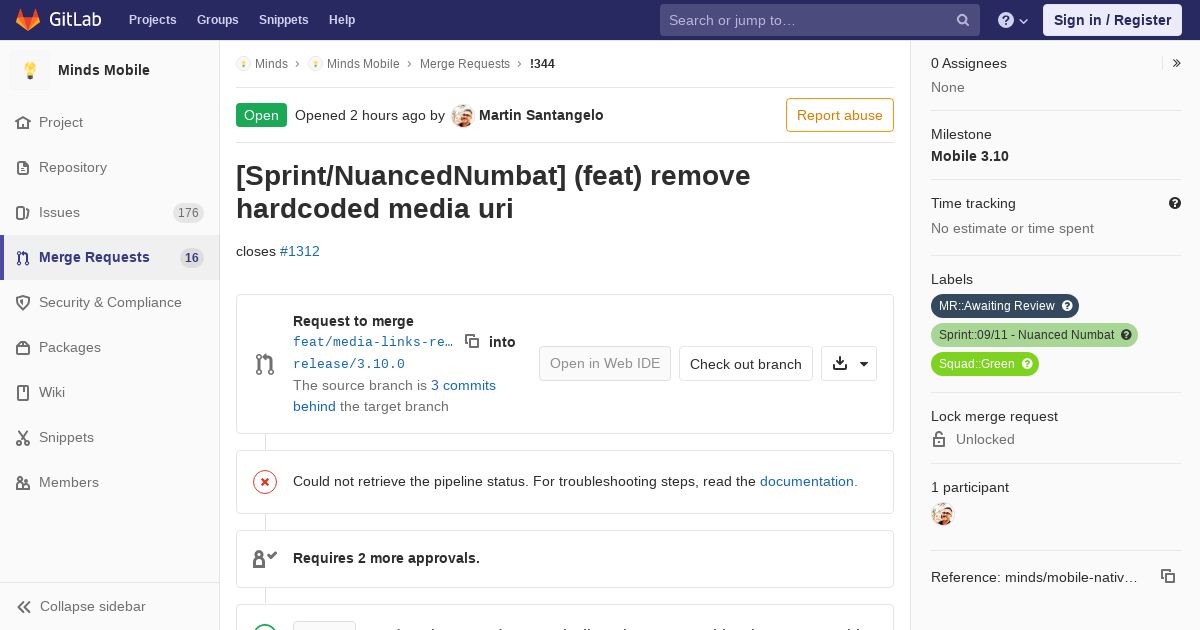Open Martin Santangelo's profile link
1200x630 pixels.
pyautogui.click(x=541, y=115)
